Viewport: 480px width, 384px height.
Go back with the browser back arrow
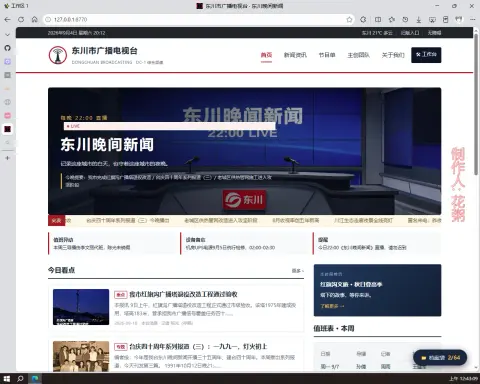tap(7, 20)
